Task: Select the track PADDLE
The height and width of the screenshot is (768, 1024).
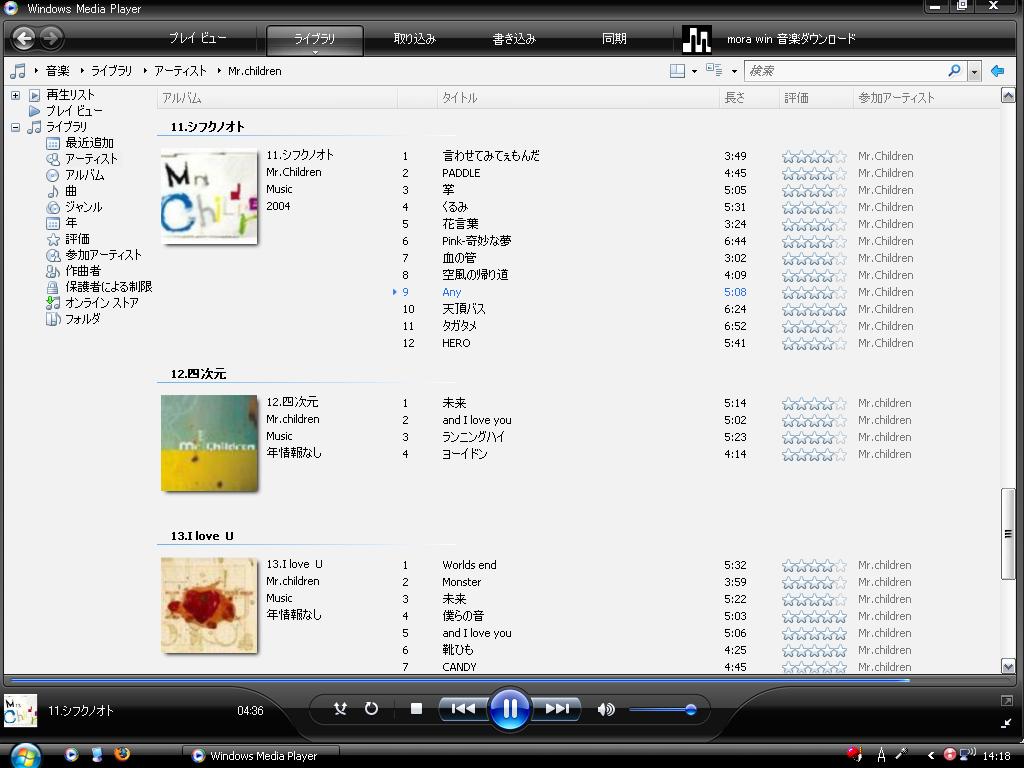Action: [x=461, y=173]
